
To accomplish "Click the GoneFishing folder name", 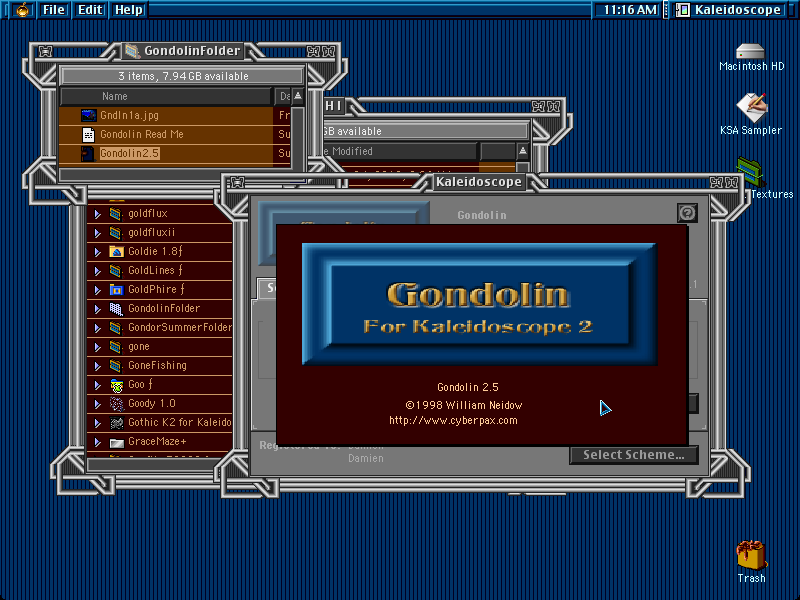I will point(157,366).
